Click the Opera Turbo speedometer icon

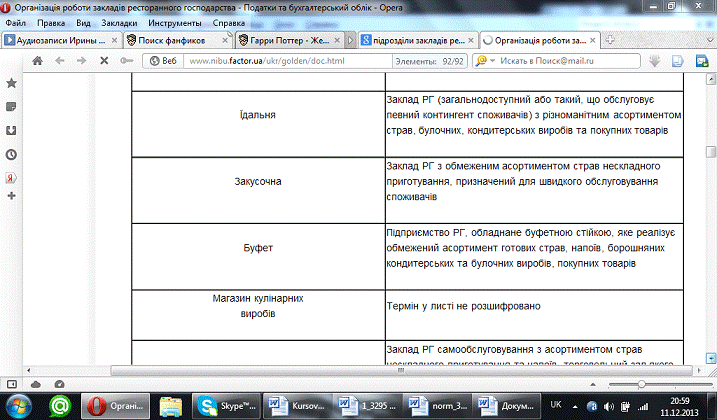point(59,384)
